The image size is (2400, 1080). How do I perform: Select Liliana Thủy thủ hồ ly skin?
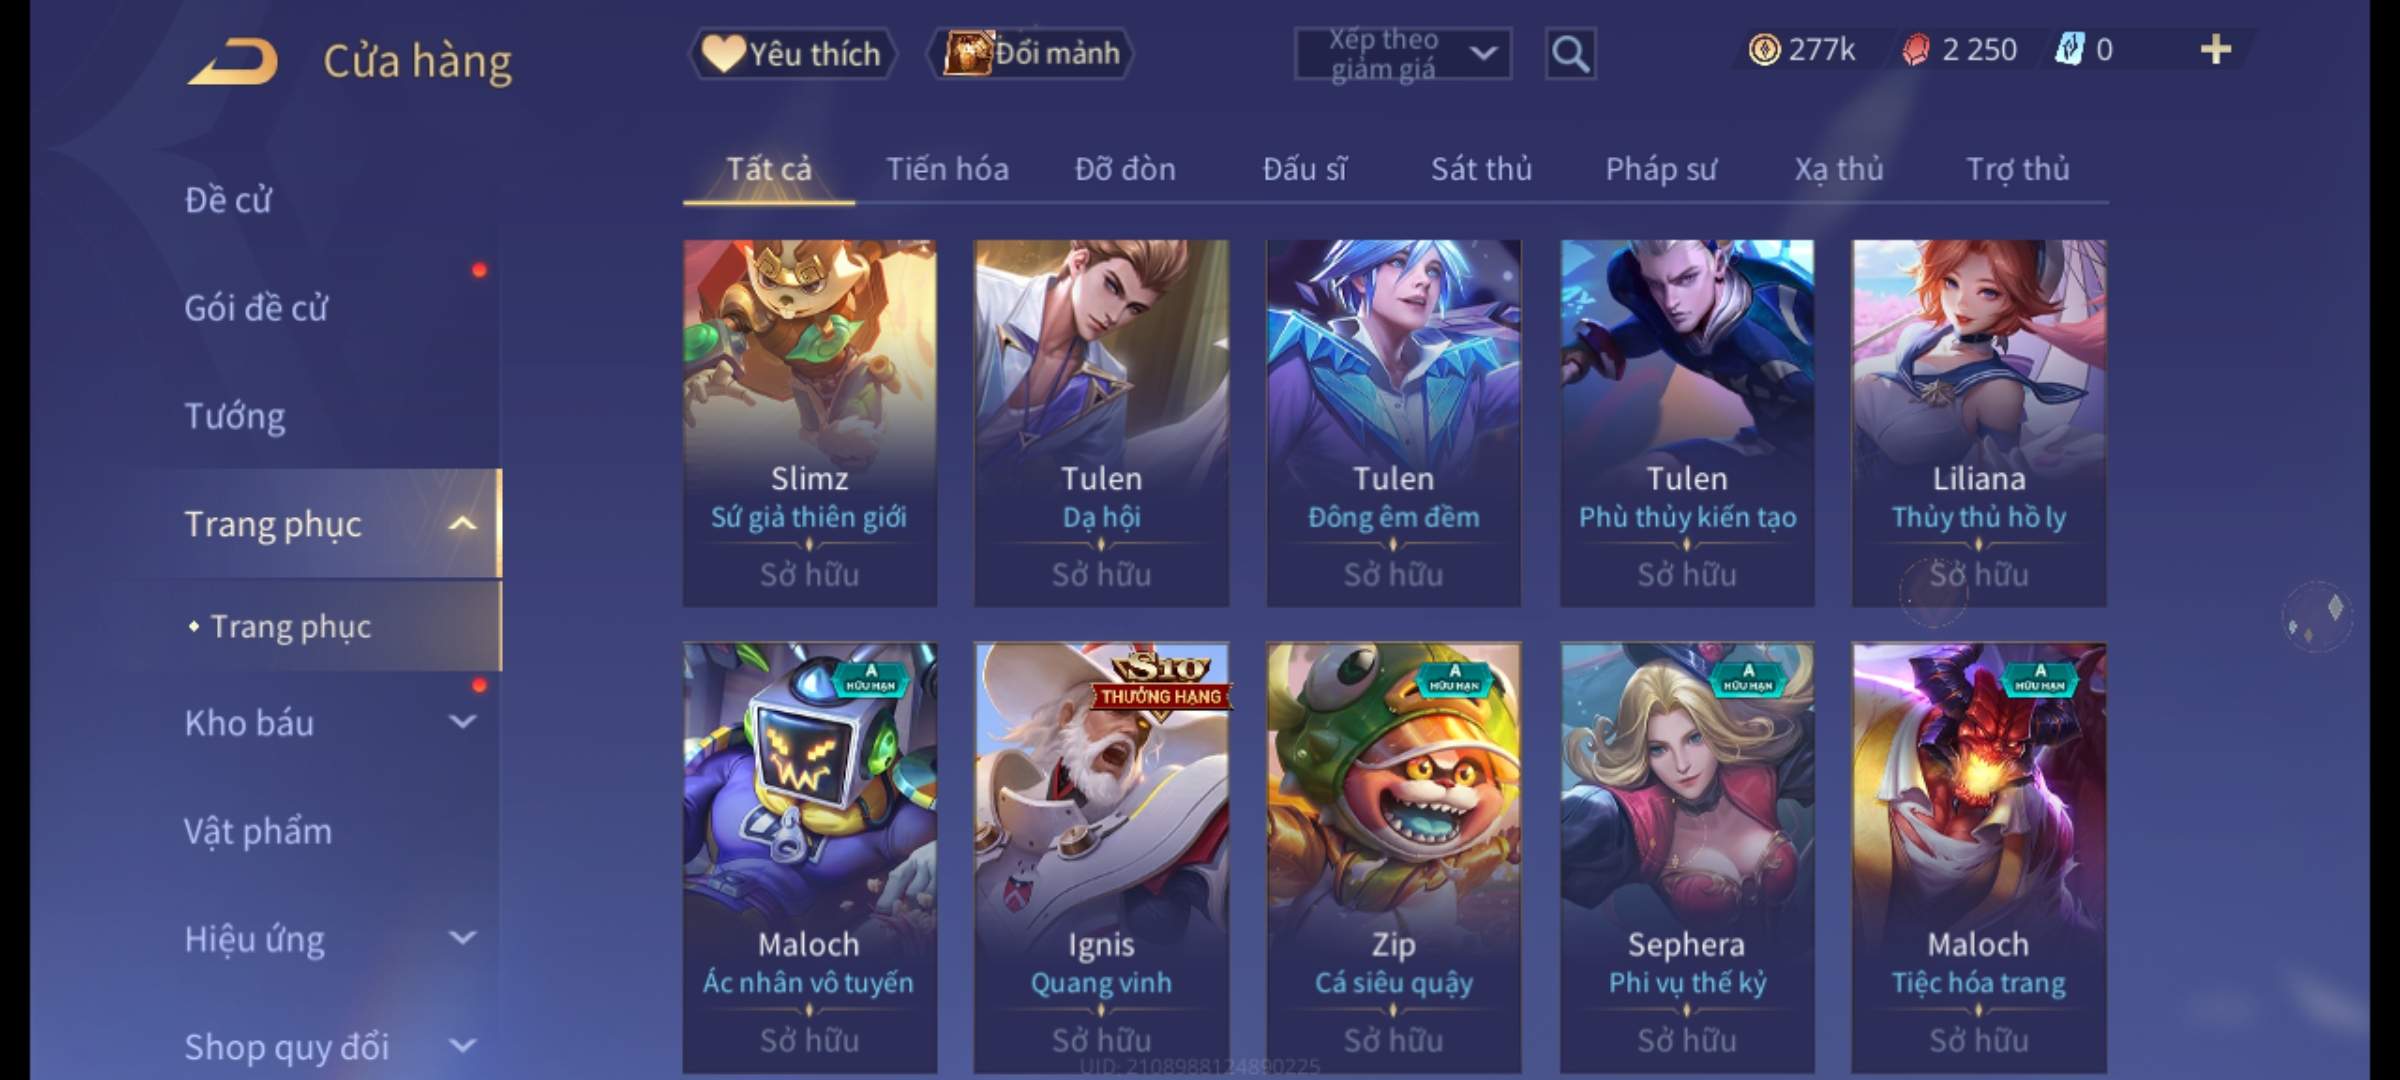(x=1978, y=423)
